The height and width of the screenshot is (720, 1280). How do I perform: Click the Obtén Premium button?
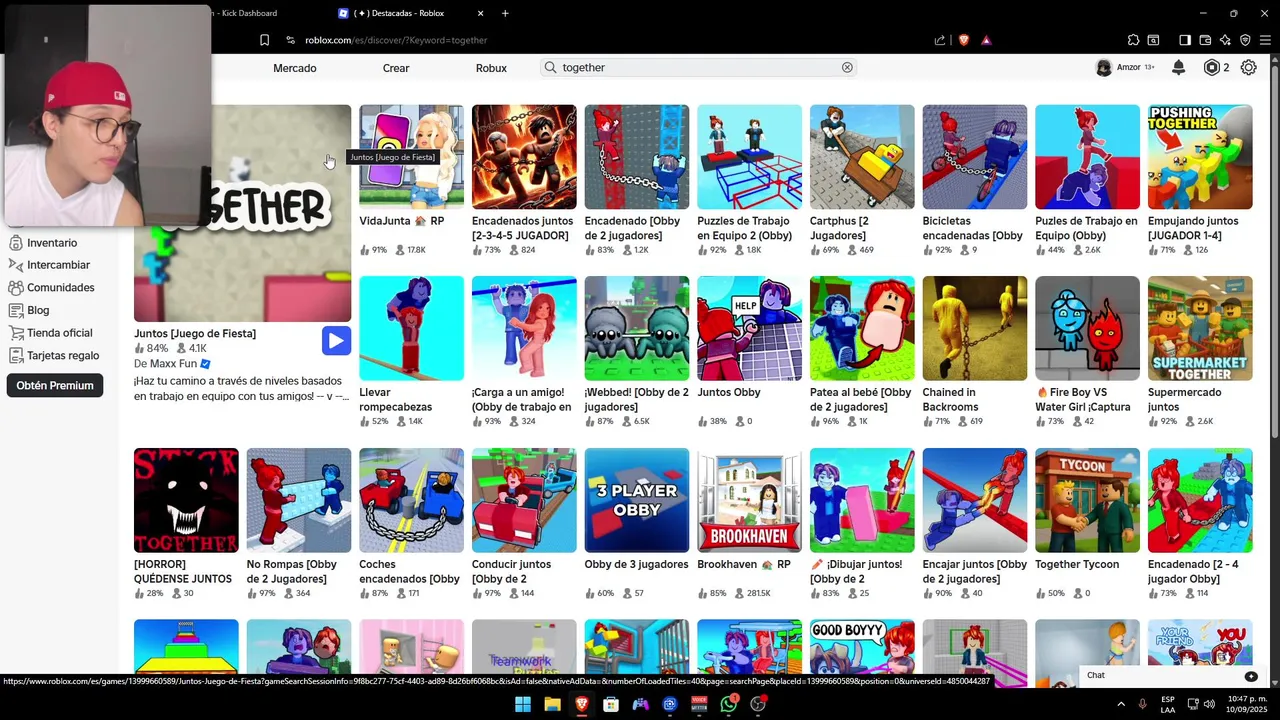55,385
